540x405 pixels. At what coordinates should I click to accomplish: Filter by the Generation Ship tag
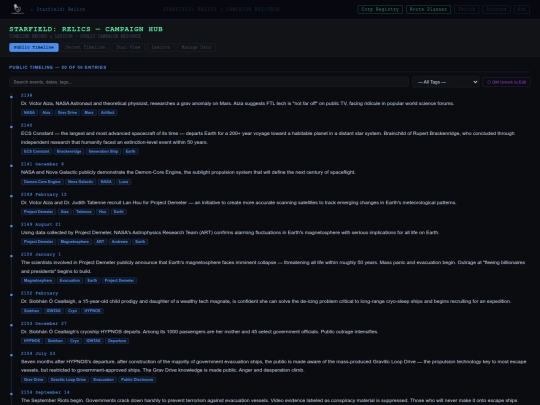point(103,152)
